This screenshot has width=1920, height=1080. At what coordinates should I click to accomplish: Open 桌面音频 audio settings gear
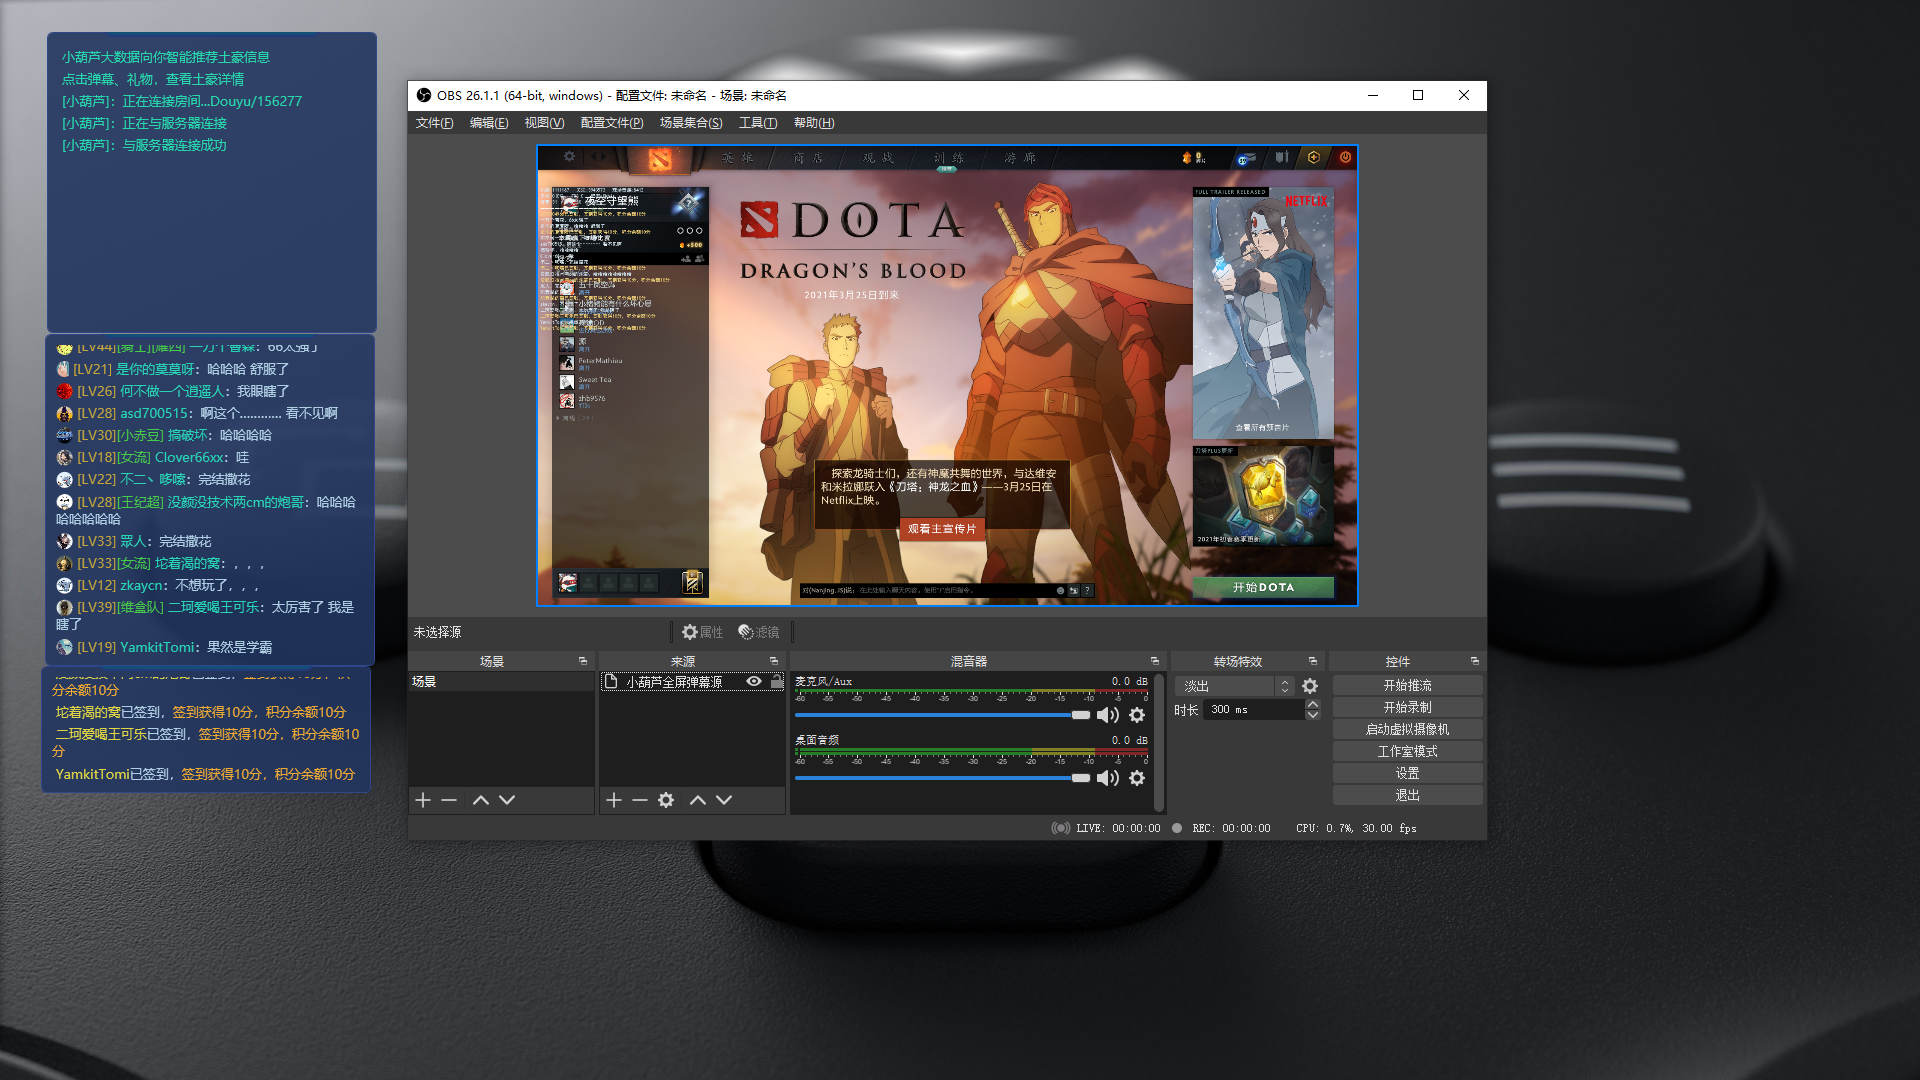[1137, 778]
